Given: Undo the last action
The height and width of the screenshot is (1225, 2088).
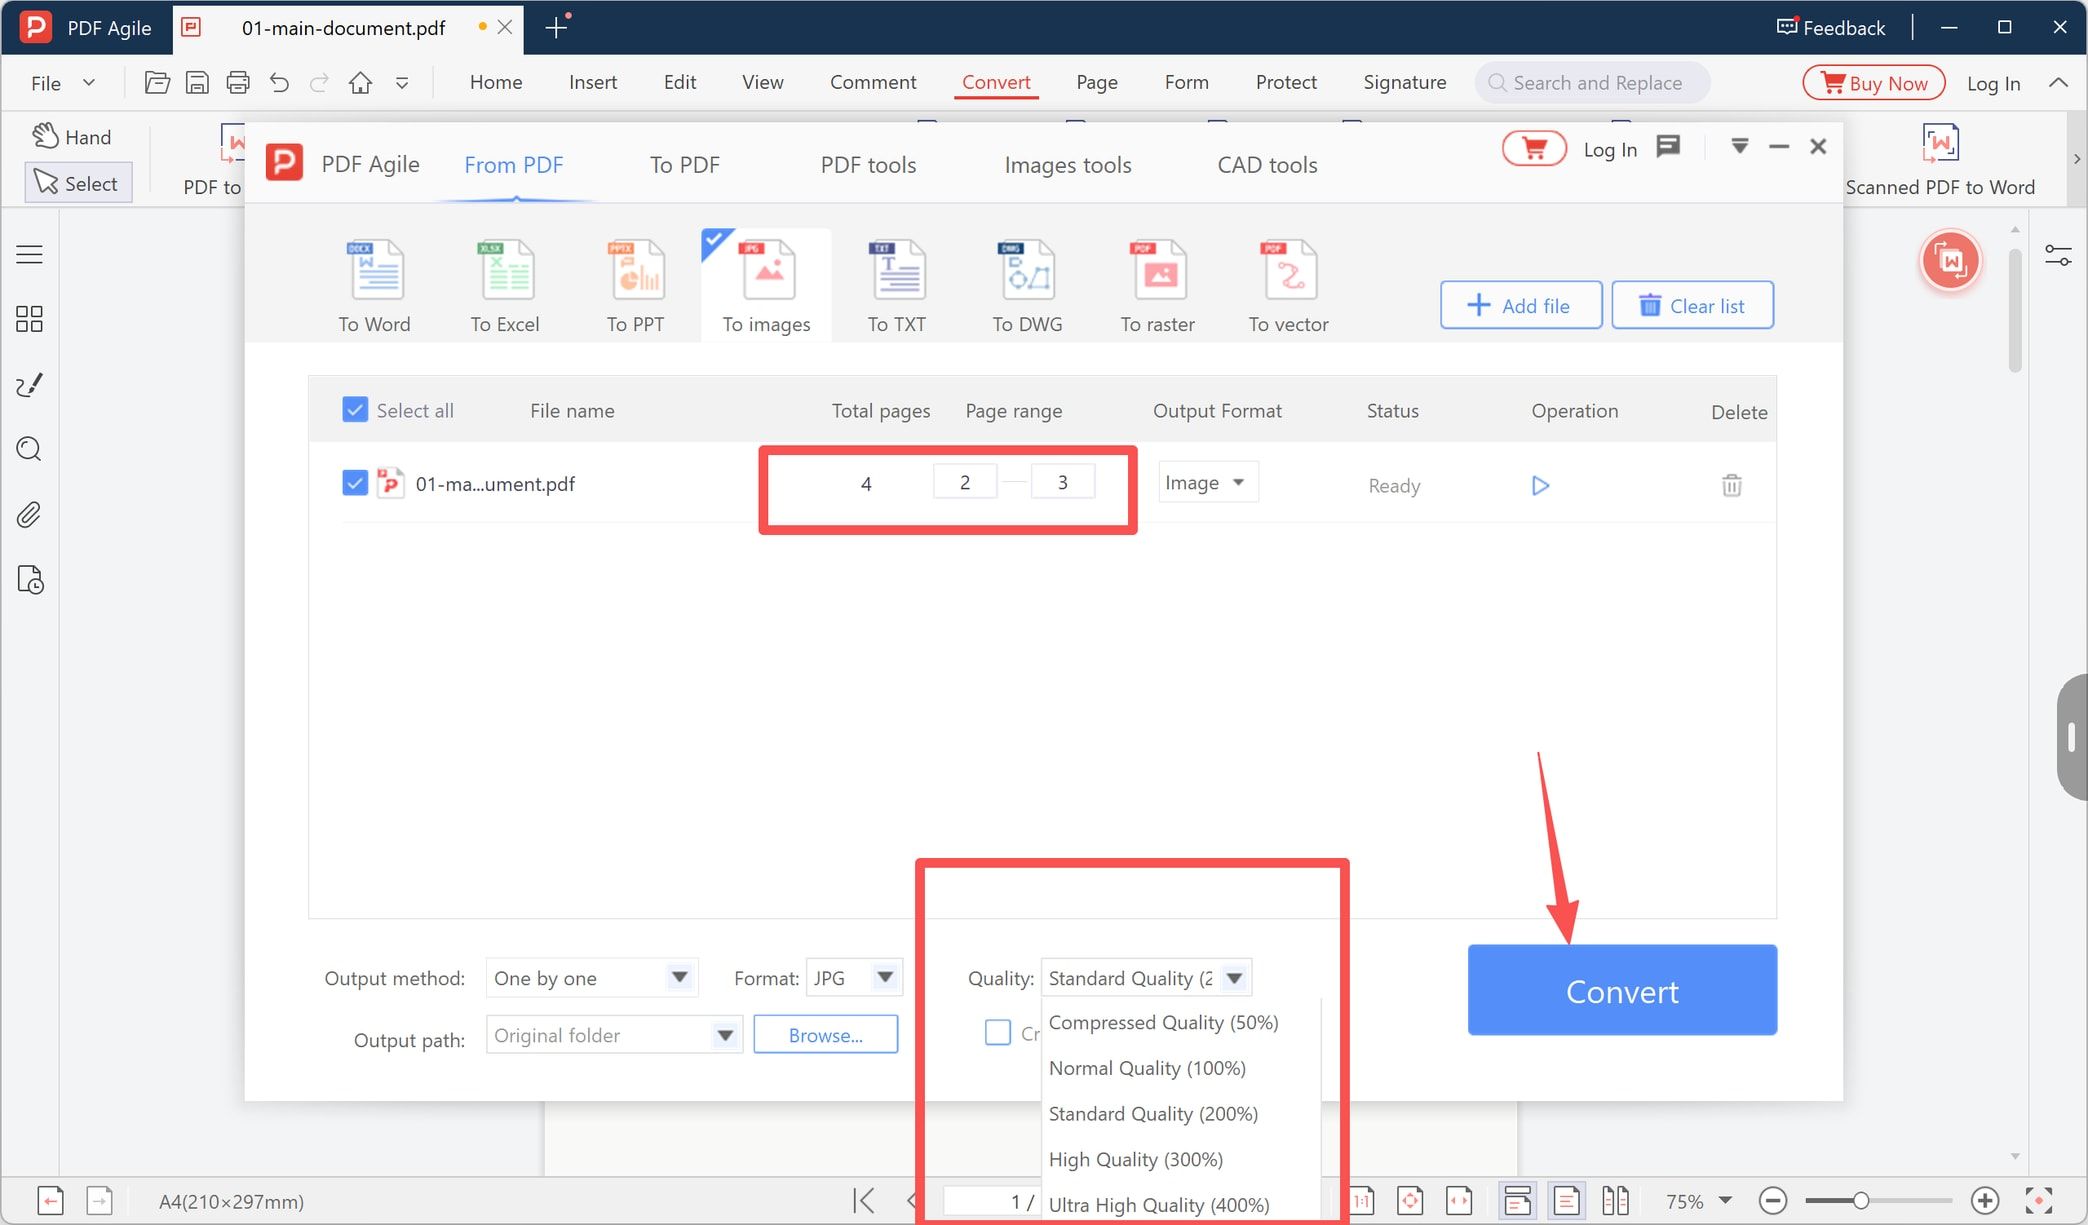Looking at the screenshot, I should pos(279,83).
